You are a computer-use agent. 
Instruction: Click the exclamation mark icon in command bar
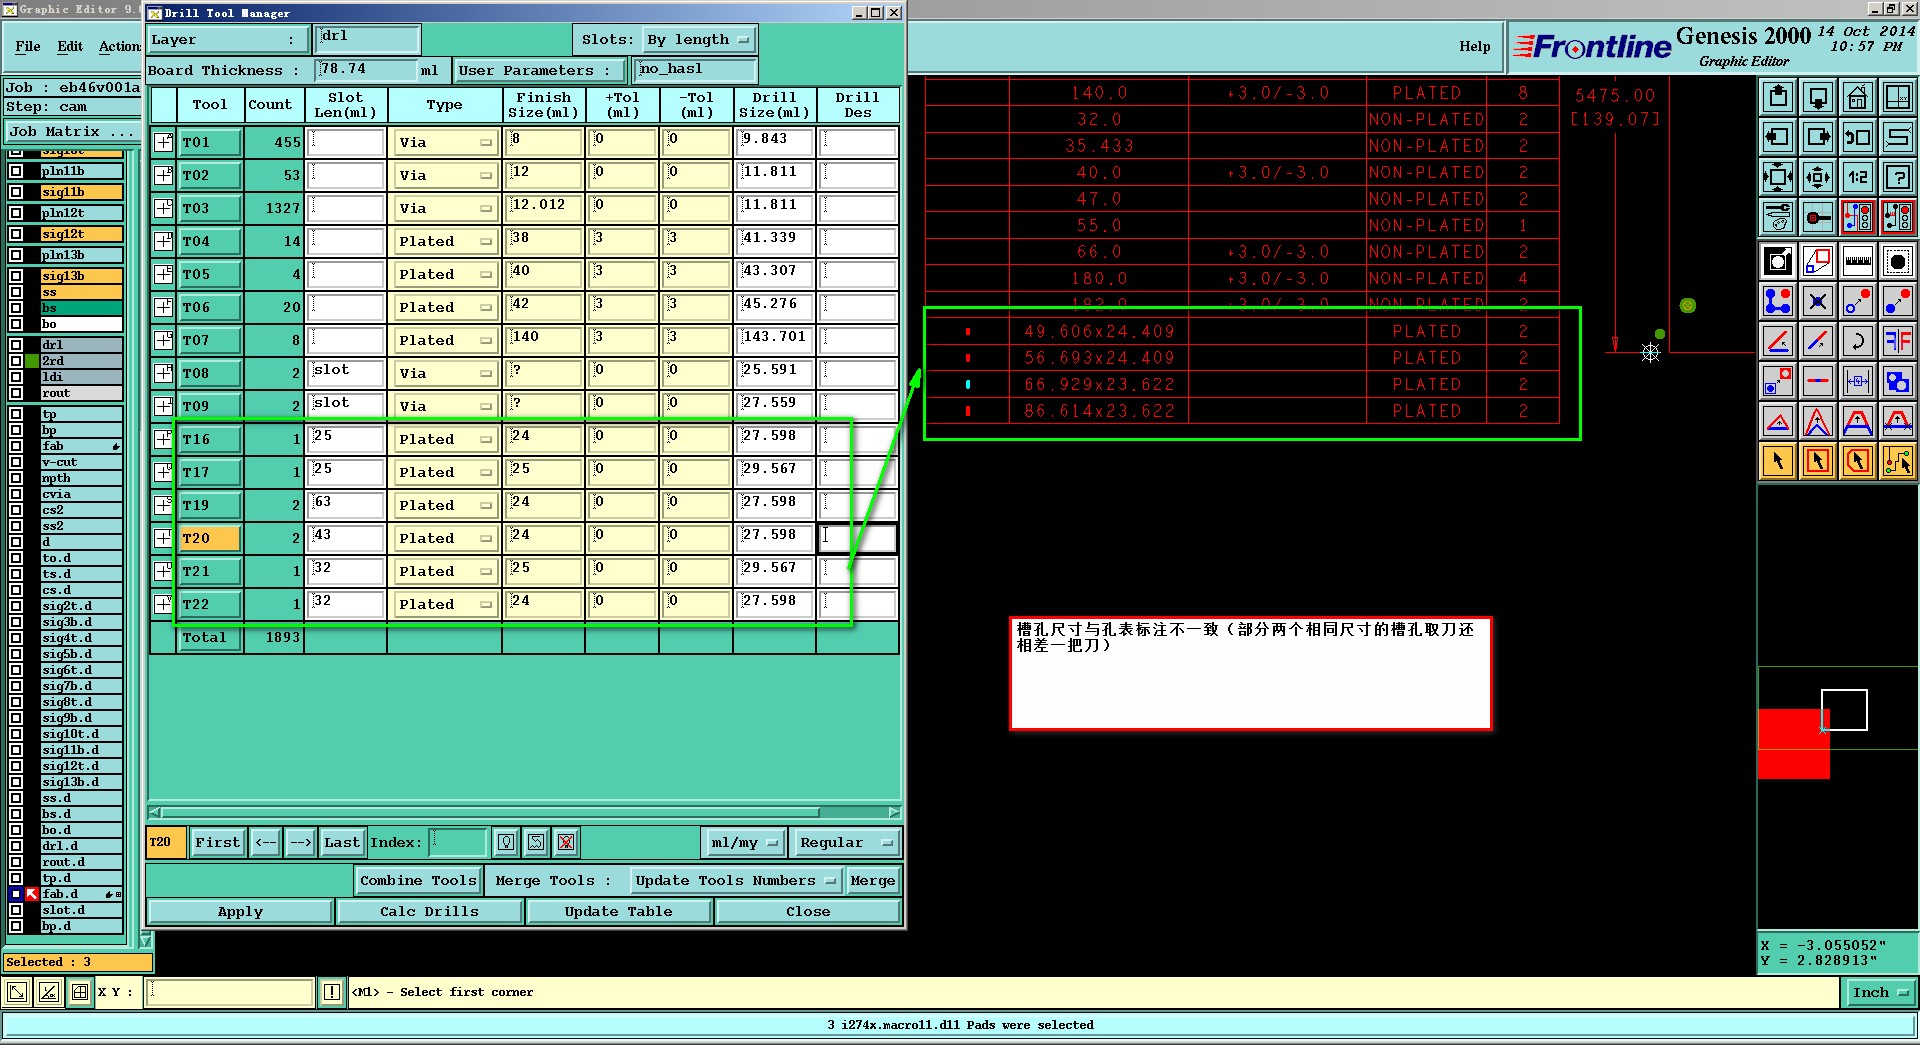332,992
